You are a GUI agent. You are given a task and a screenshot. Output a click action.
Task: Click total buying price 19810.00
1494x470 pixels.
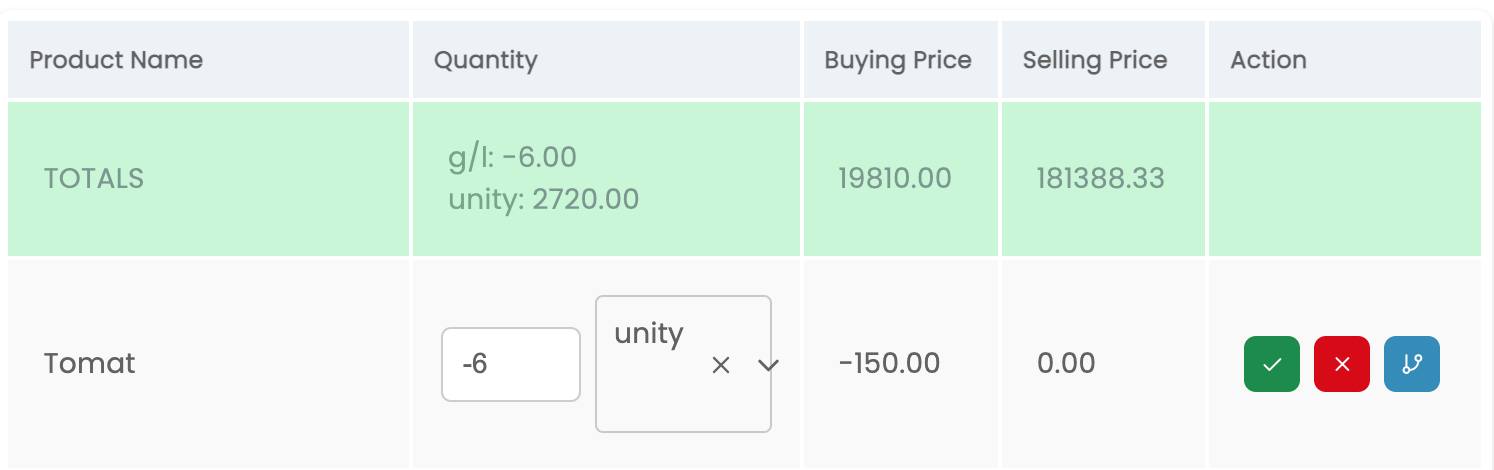(894, 179)
